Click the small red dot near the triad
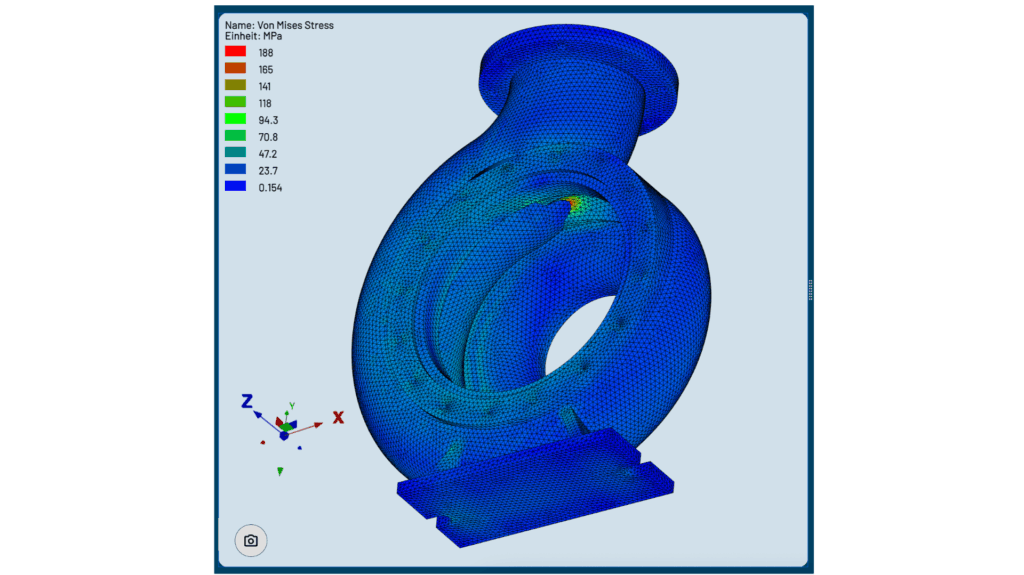Viewport: 1024px width, 575px height. tap(262, 441)
